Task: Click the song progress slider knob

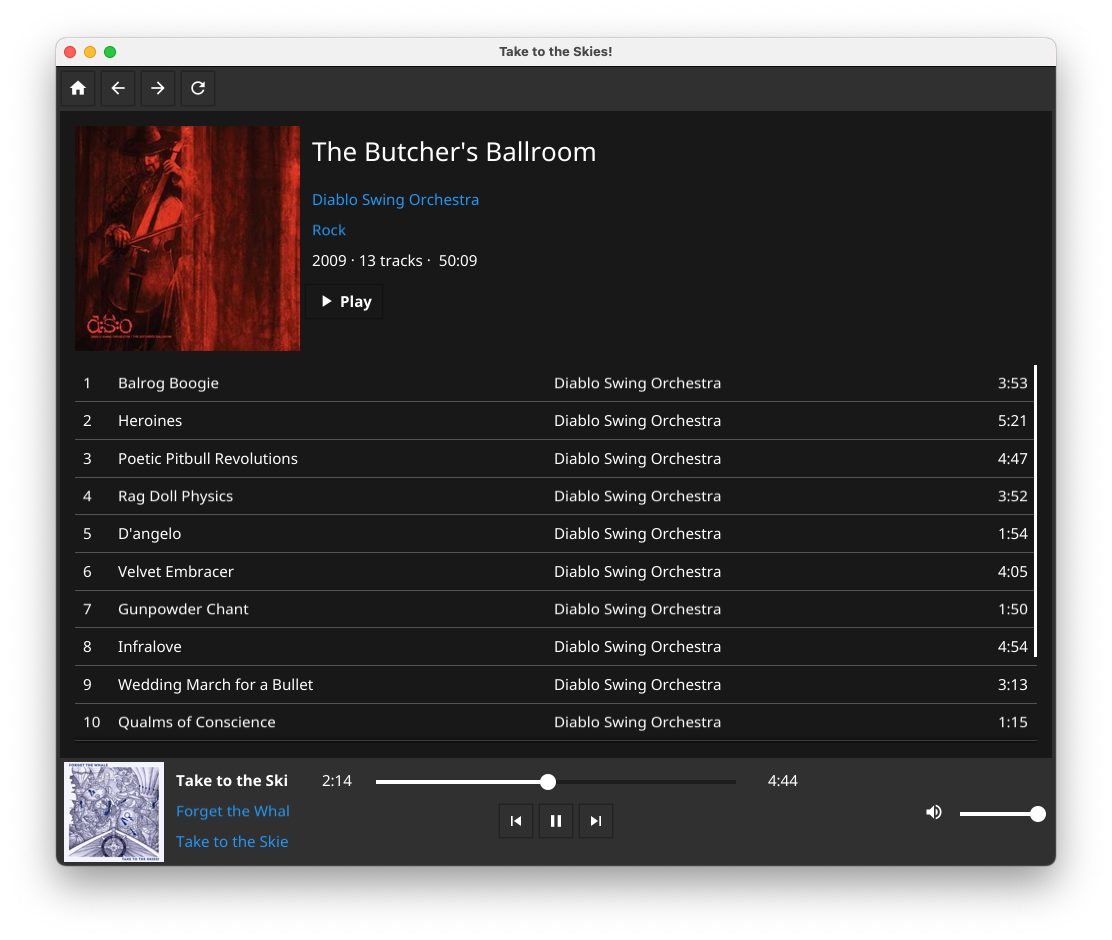Action: [547, 782]
